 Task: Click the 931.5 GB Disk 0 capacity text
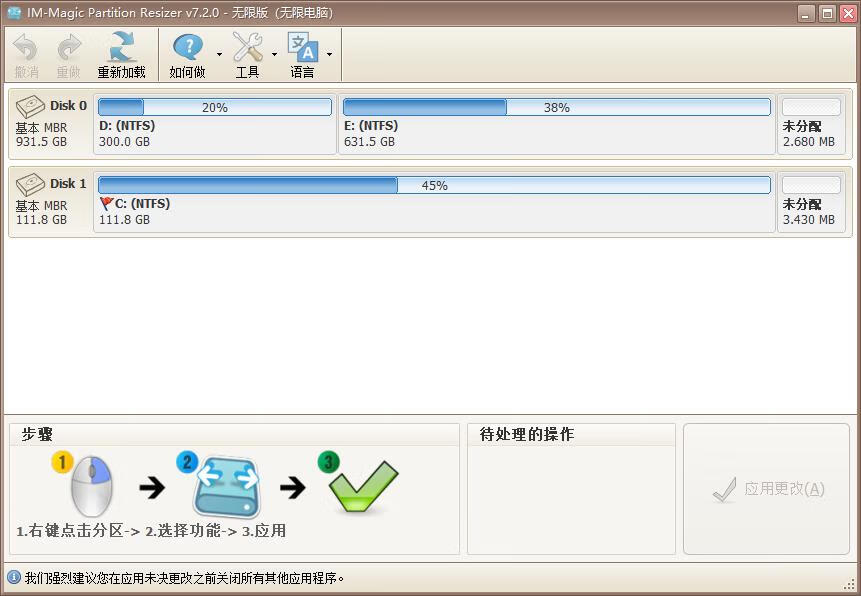tap(41, 142)
